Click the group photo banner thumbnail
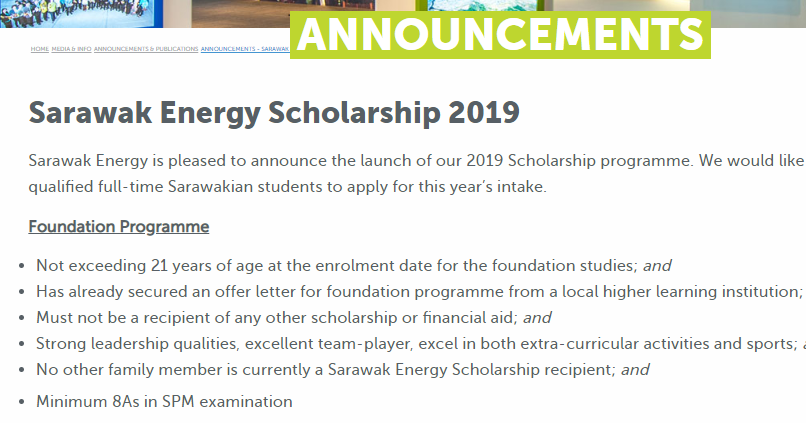The image size is (806, 423). 81,13
